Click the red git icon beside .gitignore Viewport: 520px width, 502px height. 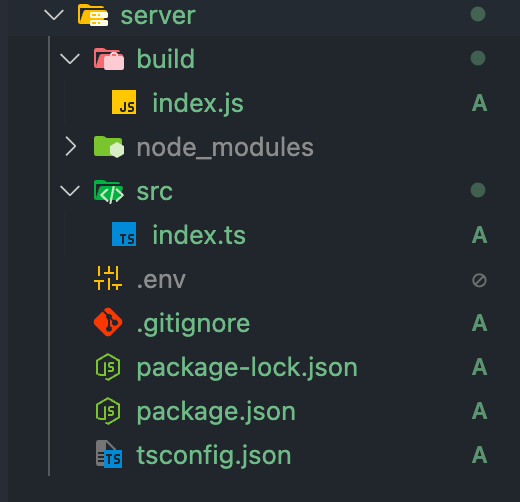click(x=108, y=322)
